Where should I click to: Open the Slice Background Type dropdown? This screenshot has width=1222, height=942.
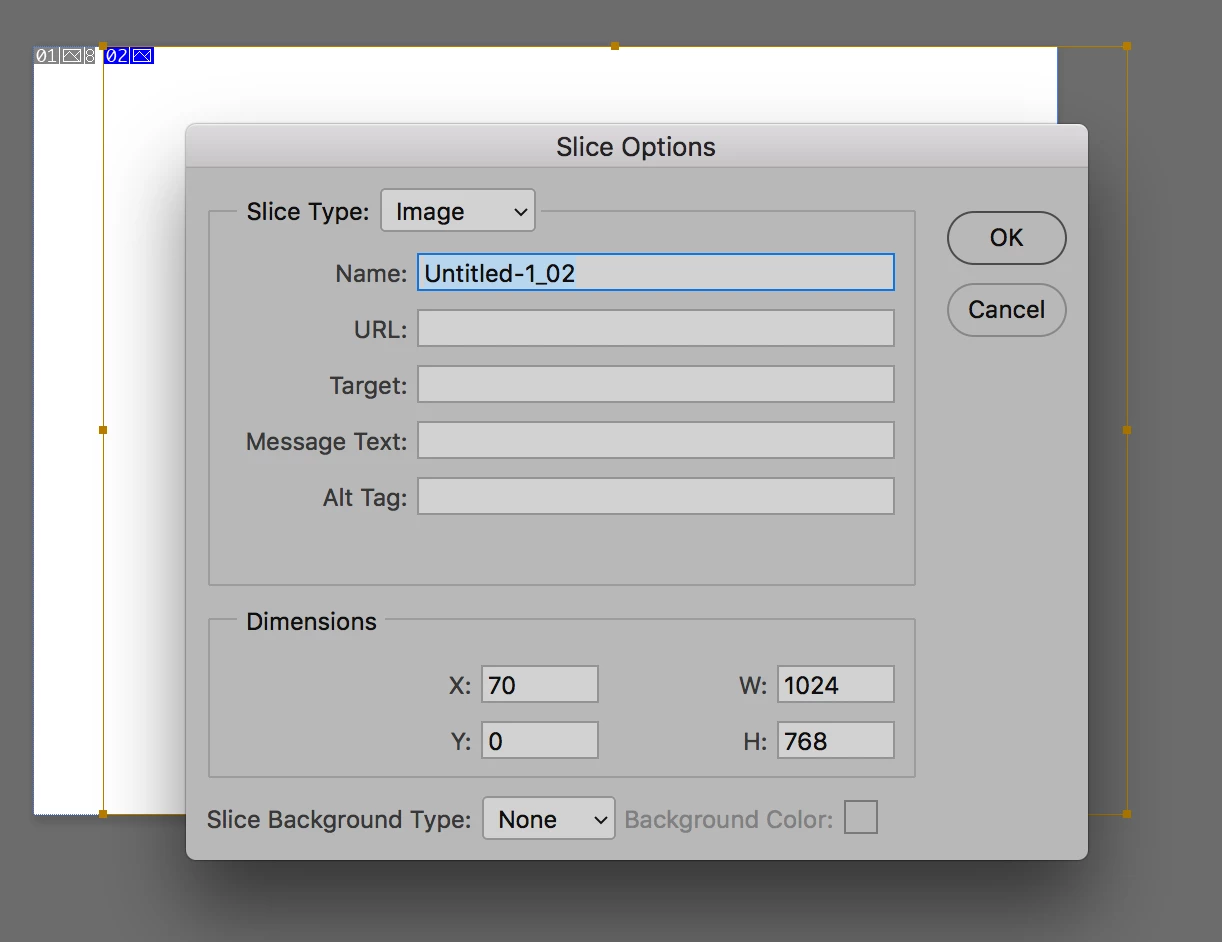549,819
